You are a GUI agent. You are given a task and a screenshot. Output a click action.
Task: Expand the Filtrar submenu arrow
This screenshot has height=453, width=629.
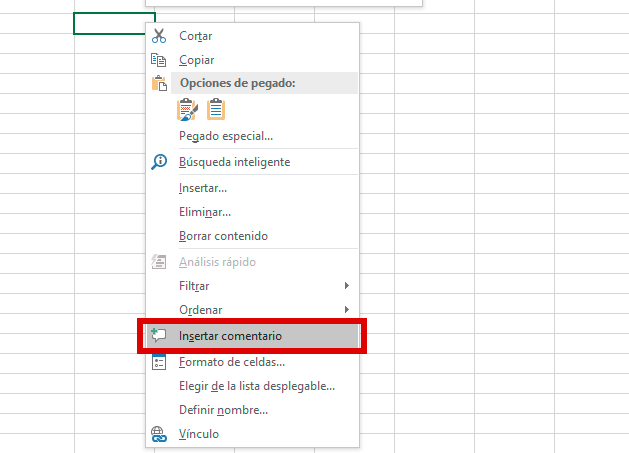coord(347,286)
